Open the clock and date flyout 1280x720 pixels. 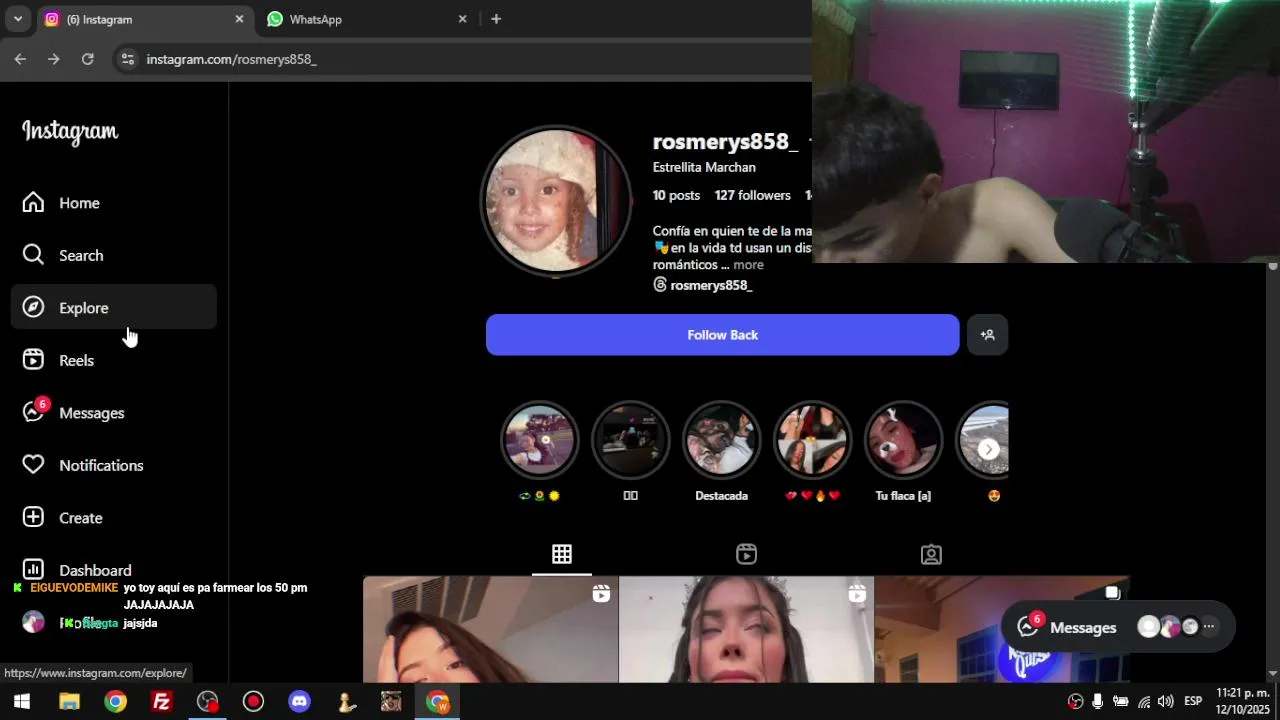pyautogui.click(x=1243, y=701)
